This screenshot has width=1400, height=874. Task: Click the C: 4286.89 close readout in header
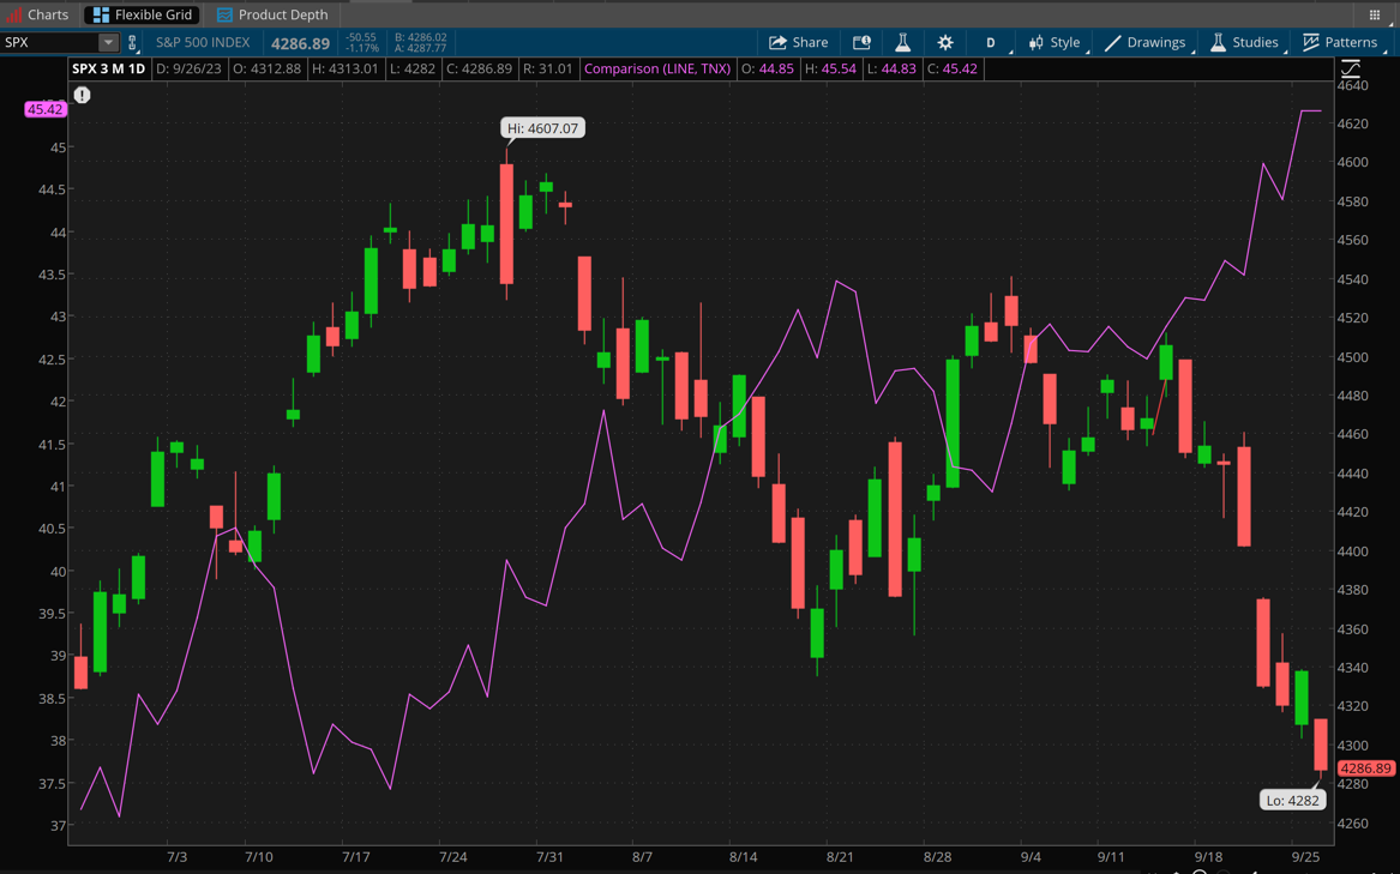point(479,69)
